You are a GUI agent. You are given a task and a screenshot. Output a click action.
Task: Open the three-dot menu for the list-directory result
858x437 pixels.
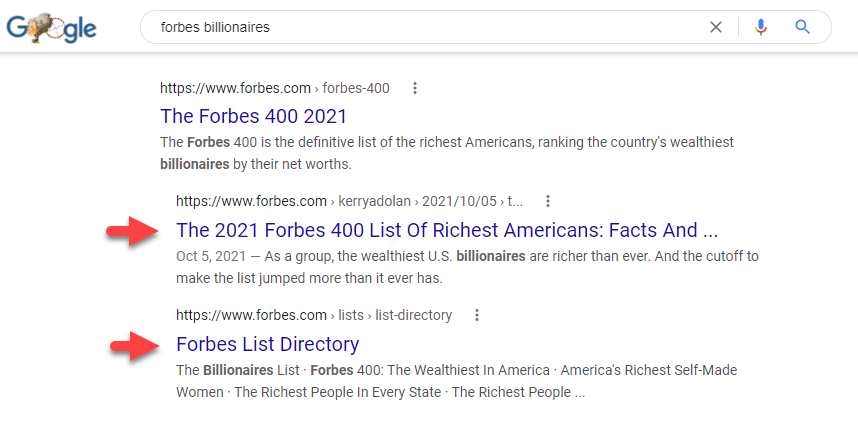tap(477, 315)
